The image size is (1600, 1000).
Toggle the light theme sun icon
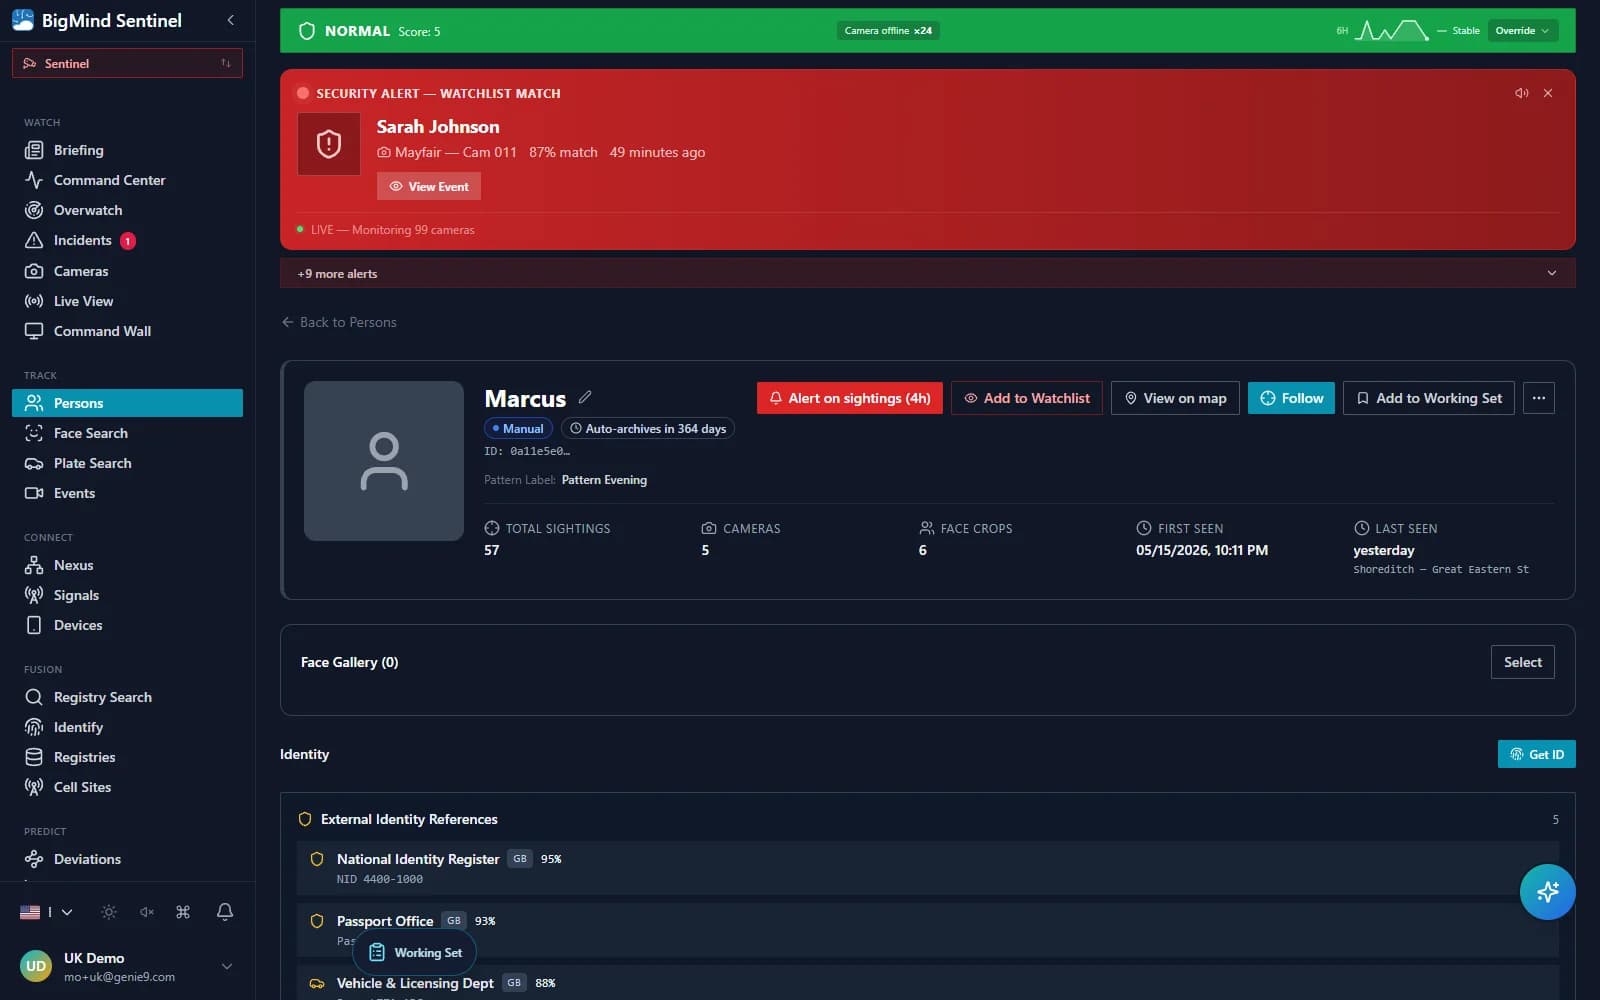pyautogui.click(x=109, y=912)
